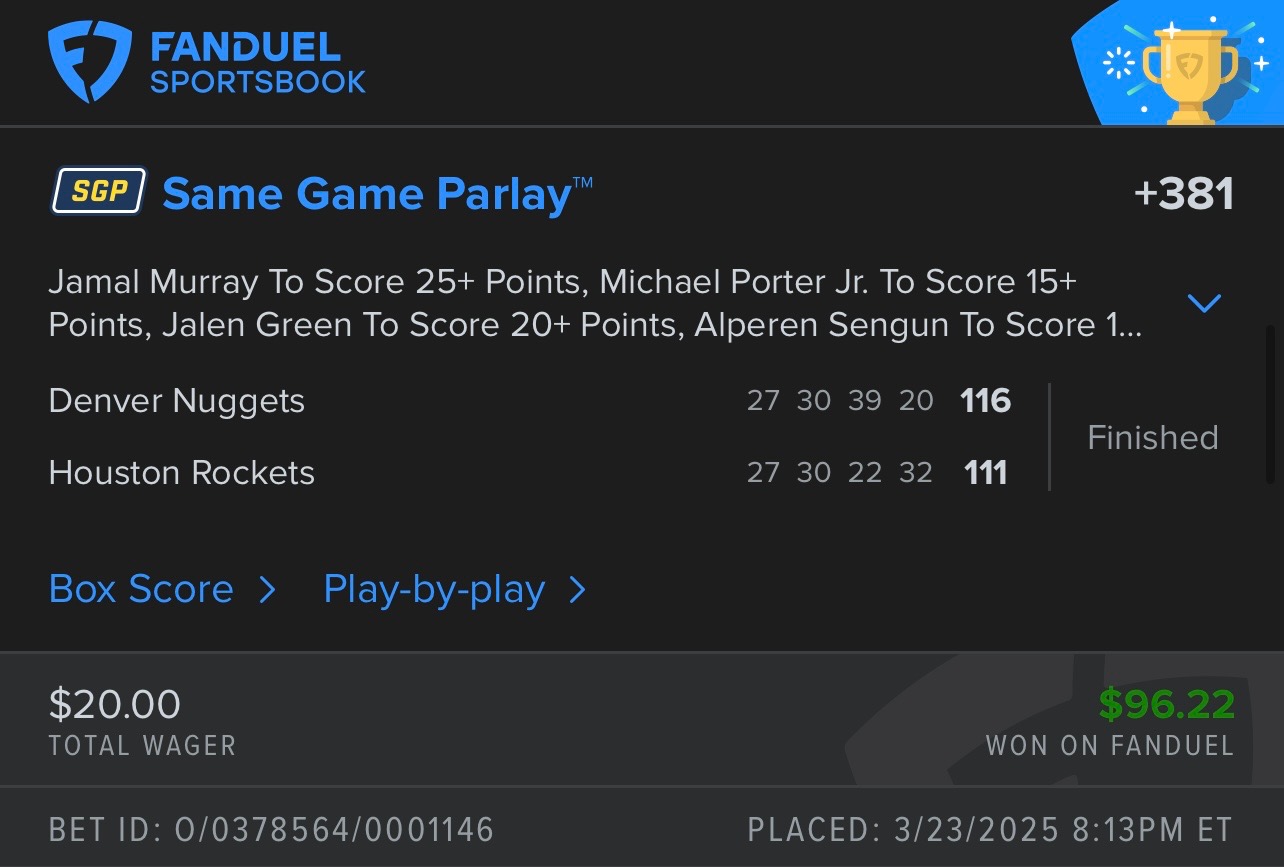Click the arrow next to Play-by-play
1284x867 pixels.
point(577,590)
